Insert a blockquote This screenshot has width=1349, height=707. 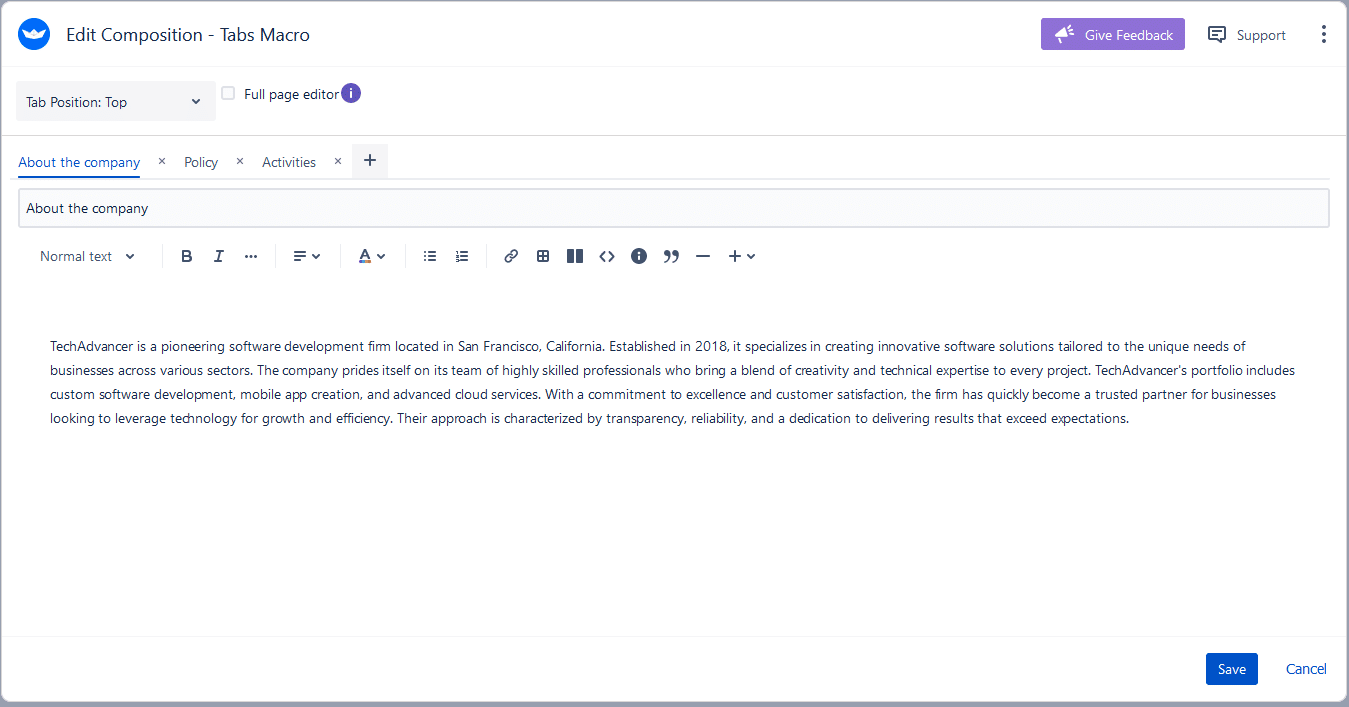[671, 256]
